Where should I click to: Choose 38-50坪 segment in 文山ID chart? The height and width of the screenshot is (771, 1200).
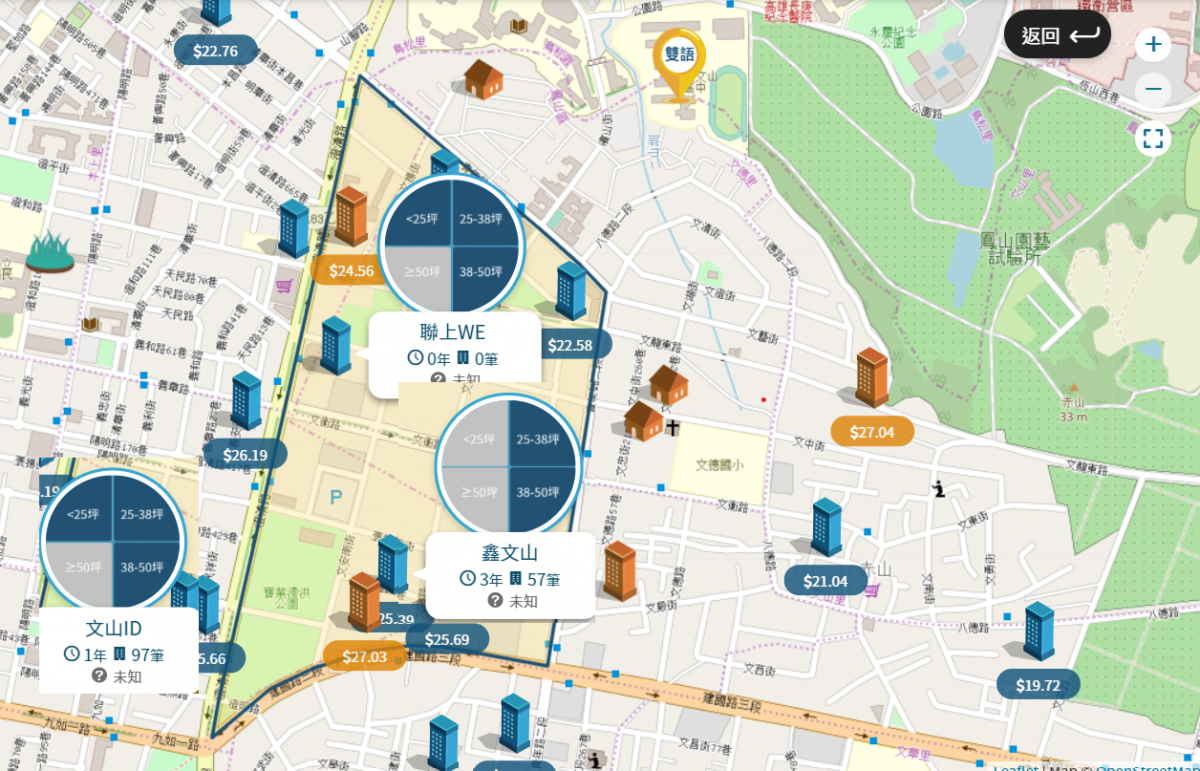click(144, 567)
